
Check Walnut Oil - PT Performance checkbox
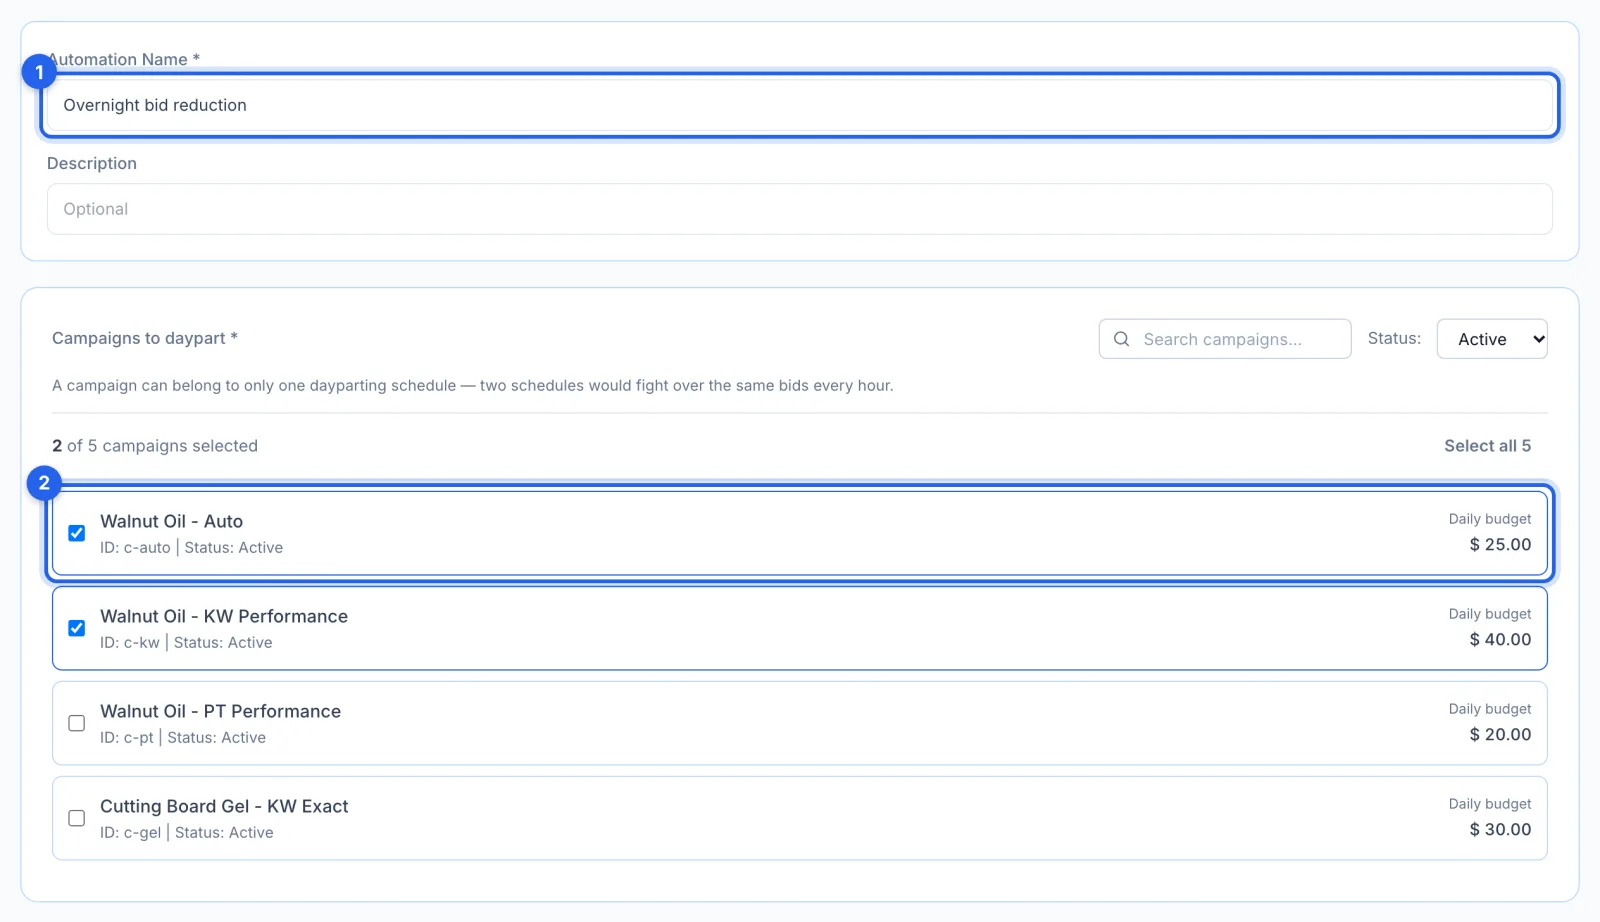point(77,723)
